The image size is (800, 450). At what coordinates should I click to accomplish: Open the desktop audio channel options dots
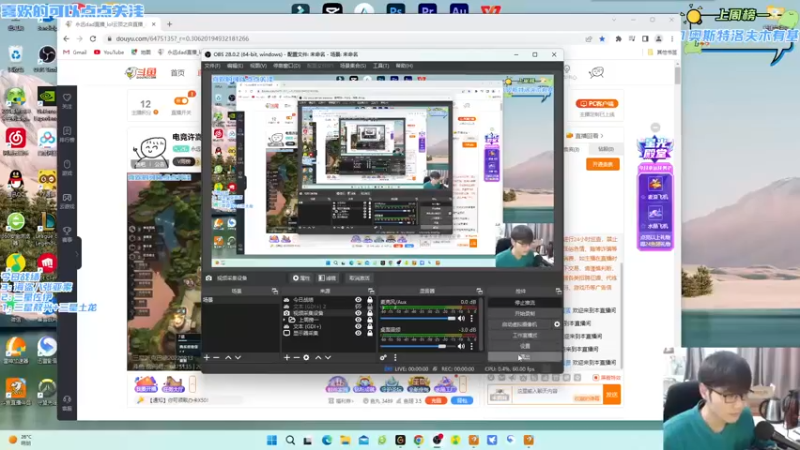[x=472, y=346]
